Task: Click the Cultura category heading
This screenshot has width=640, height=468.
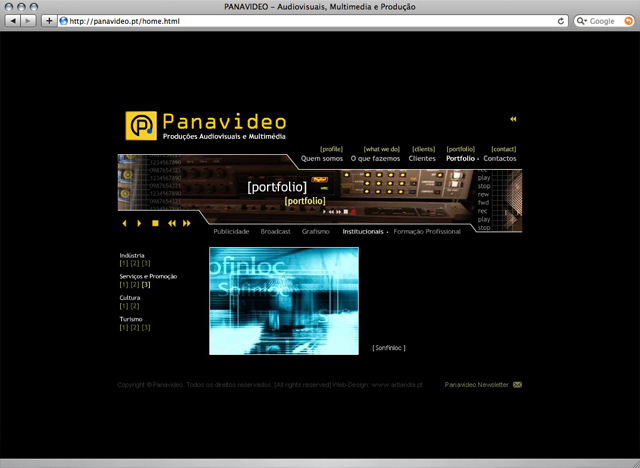Action: tap(130, 298)
